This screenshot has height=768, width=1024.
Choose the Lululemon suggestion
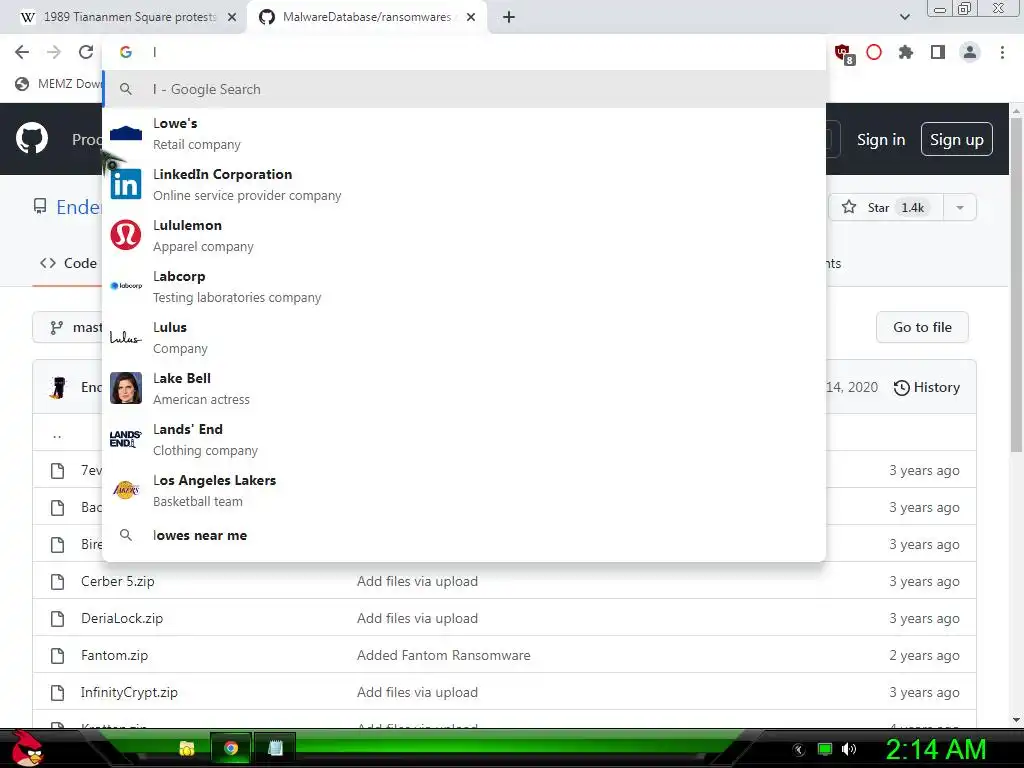tap(464, 235)
